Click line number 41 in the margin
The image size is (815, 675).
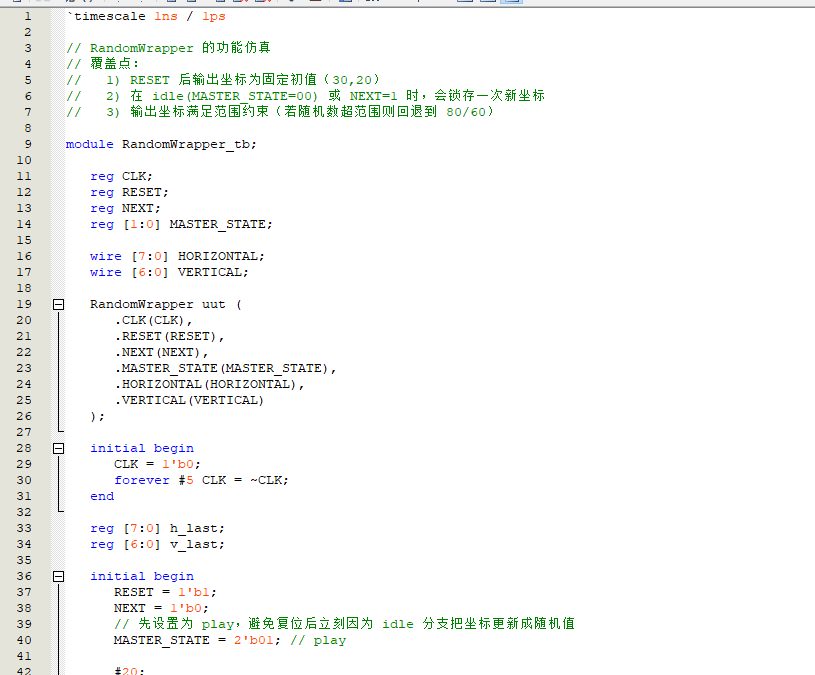(x=24, y=656)
